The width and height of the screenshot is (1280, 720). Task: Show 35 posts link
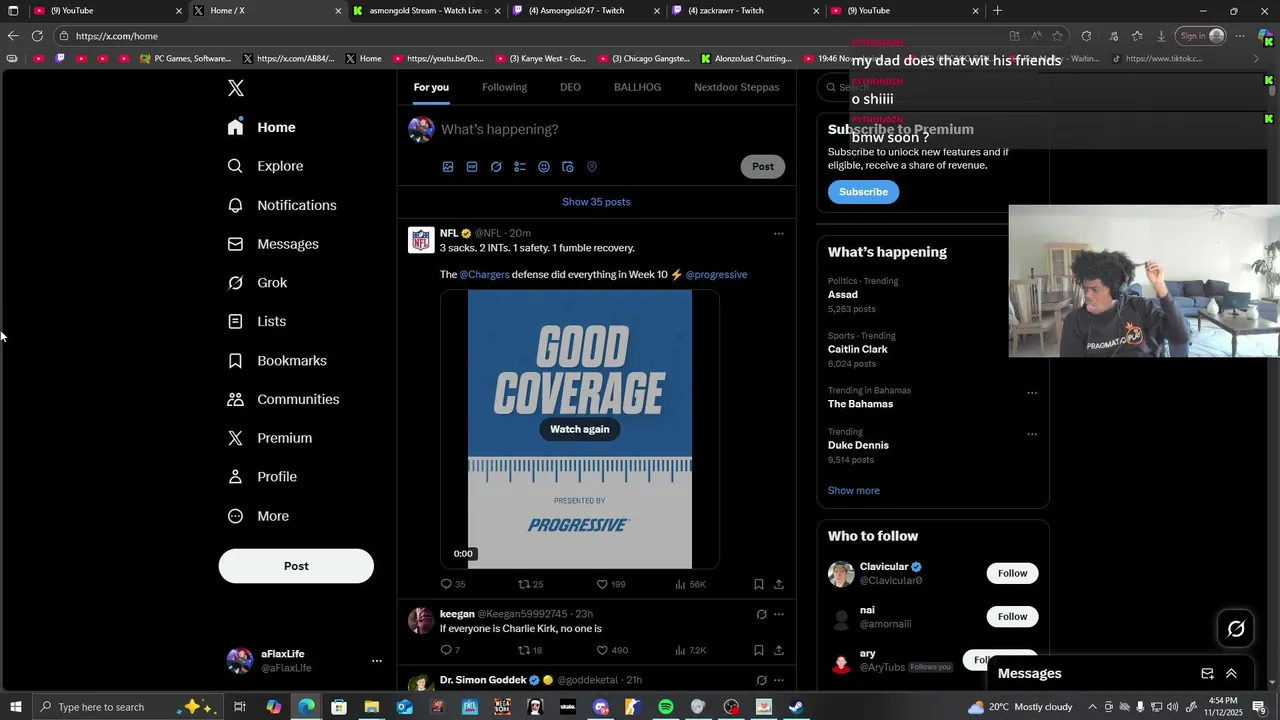pos(596,202)
